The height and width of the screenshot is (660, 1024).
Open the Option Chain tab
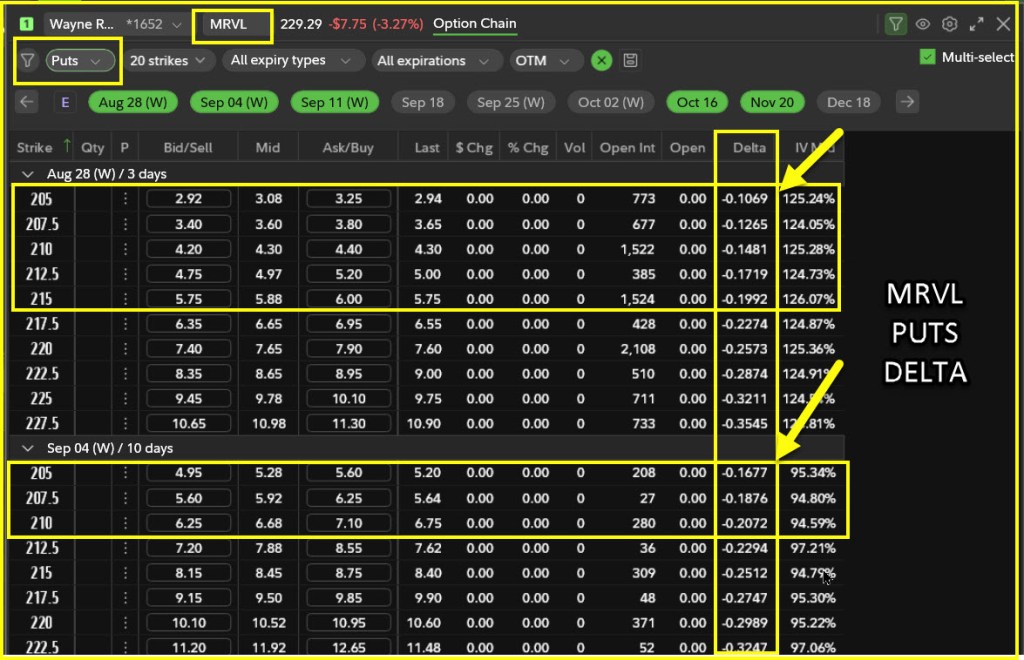pos(475,24)
